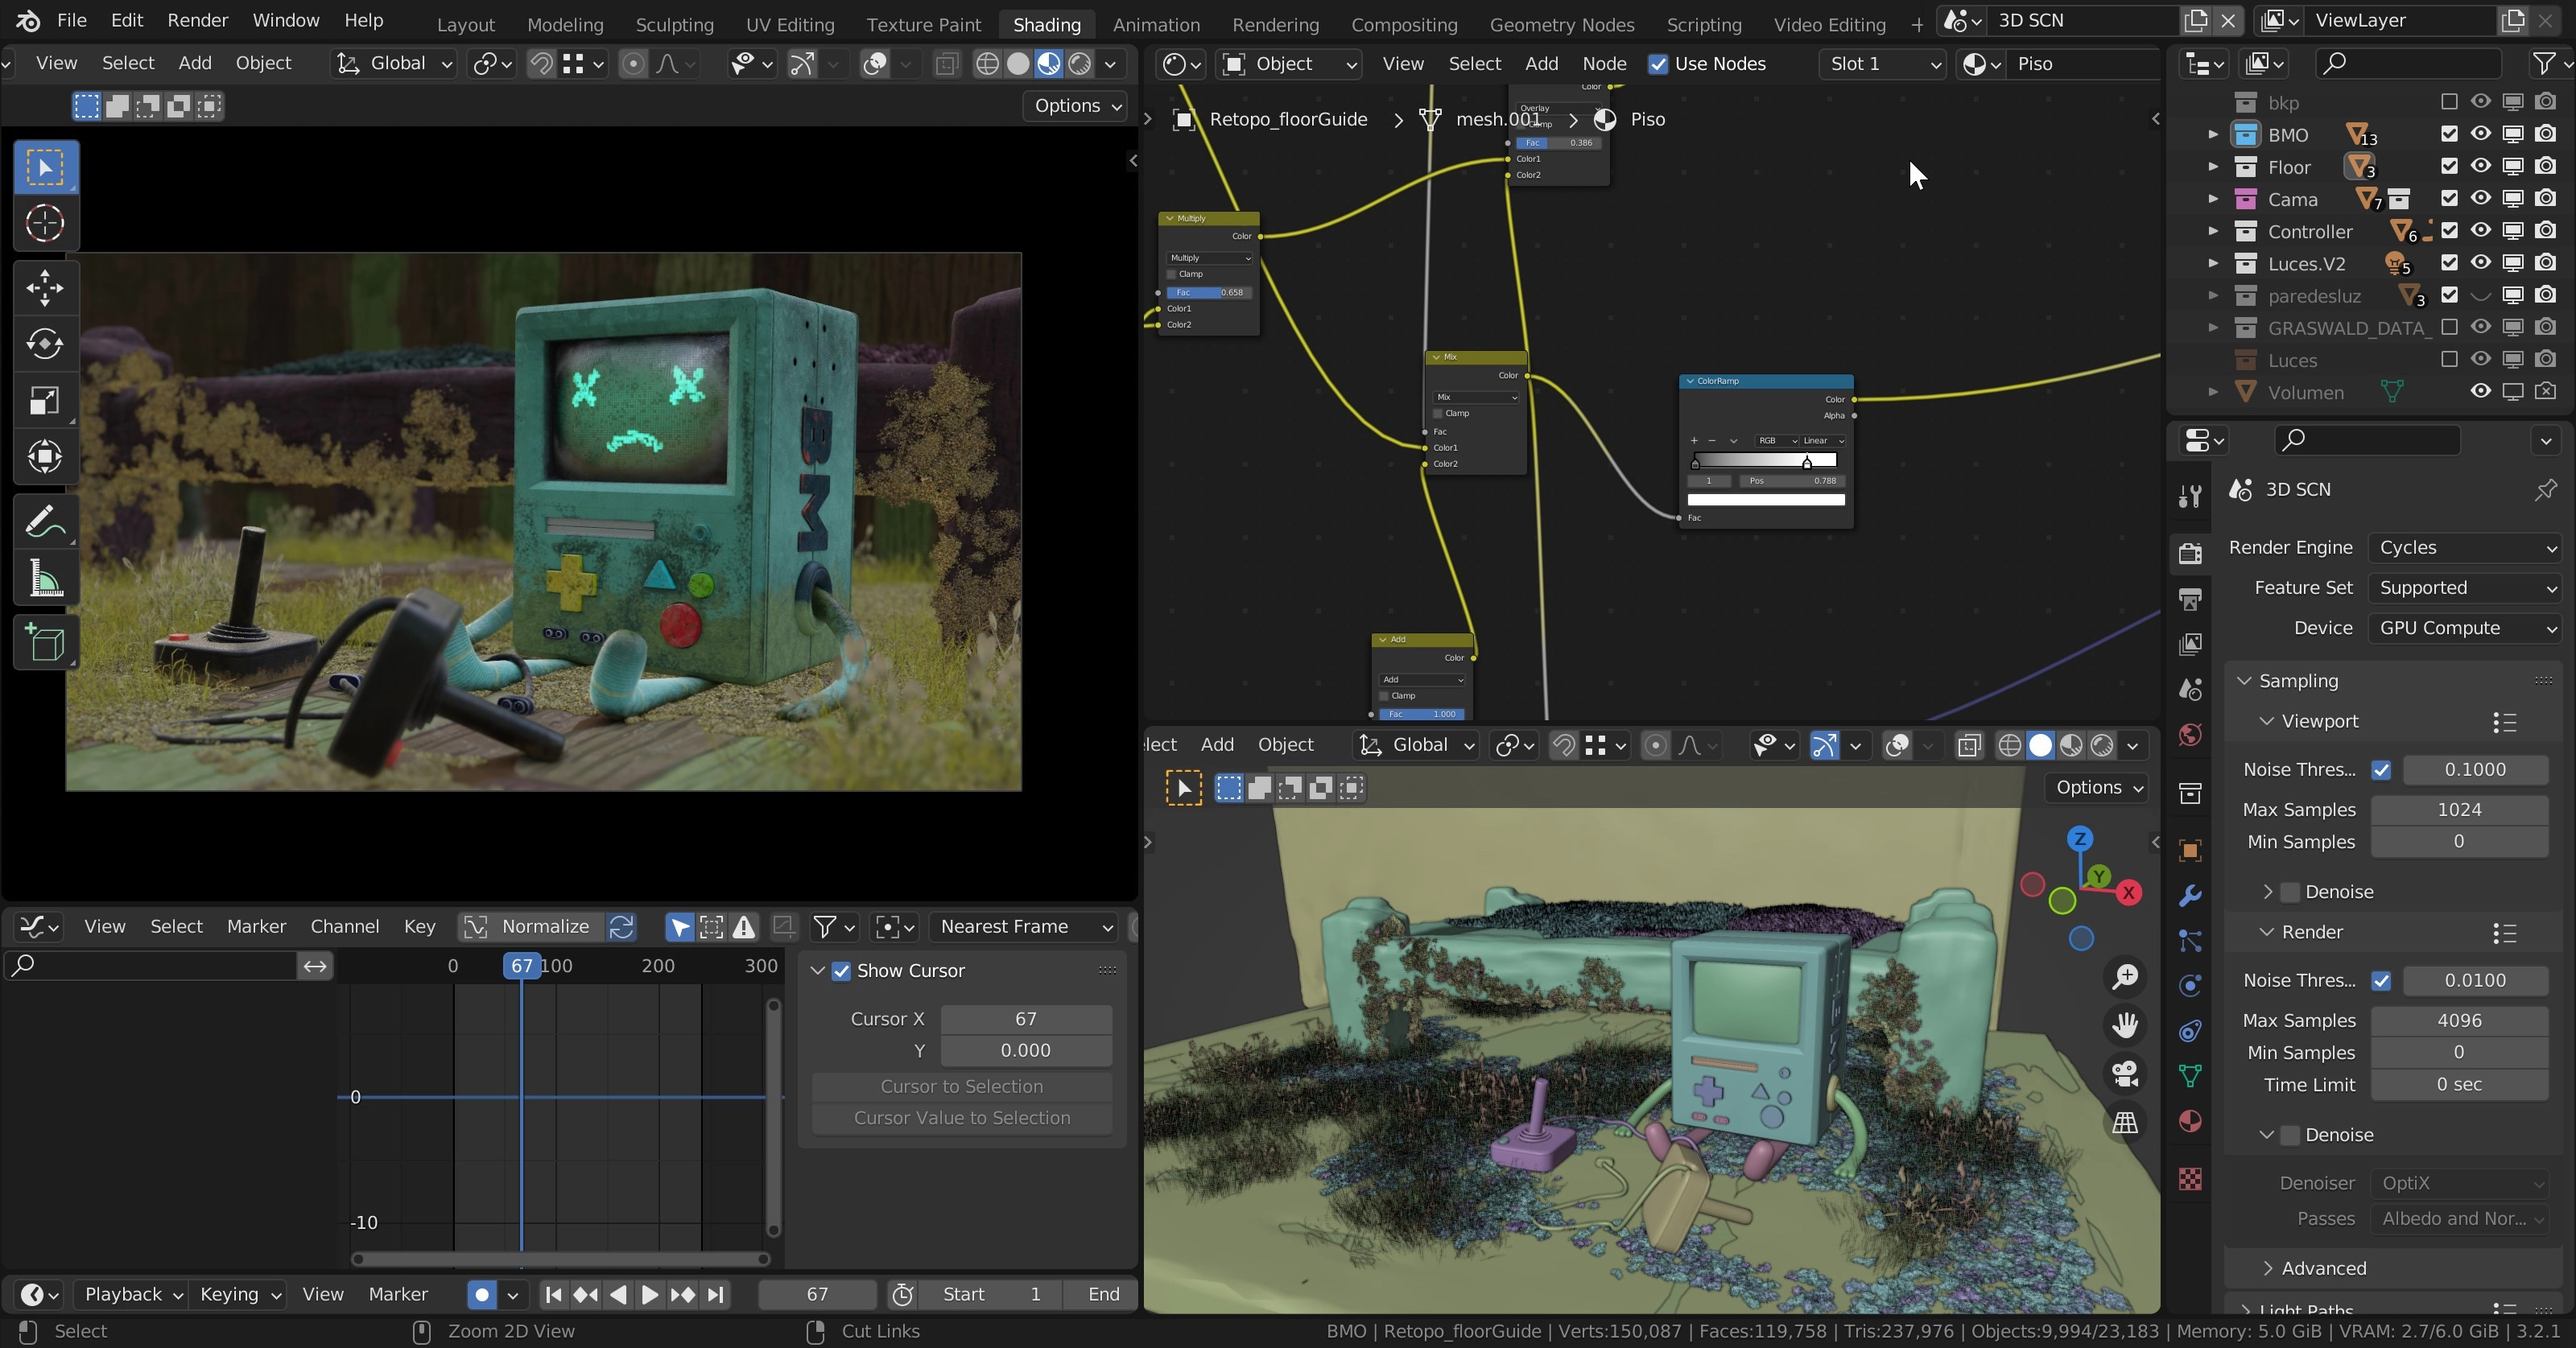Screen dimensions: 2576x1348
Task: Open the Modifier properties wrench tab
Action: pos(2190,895)
